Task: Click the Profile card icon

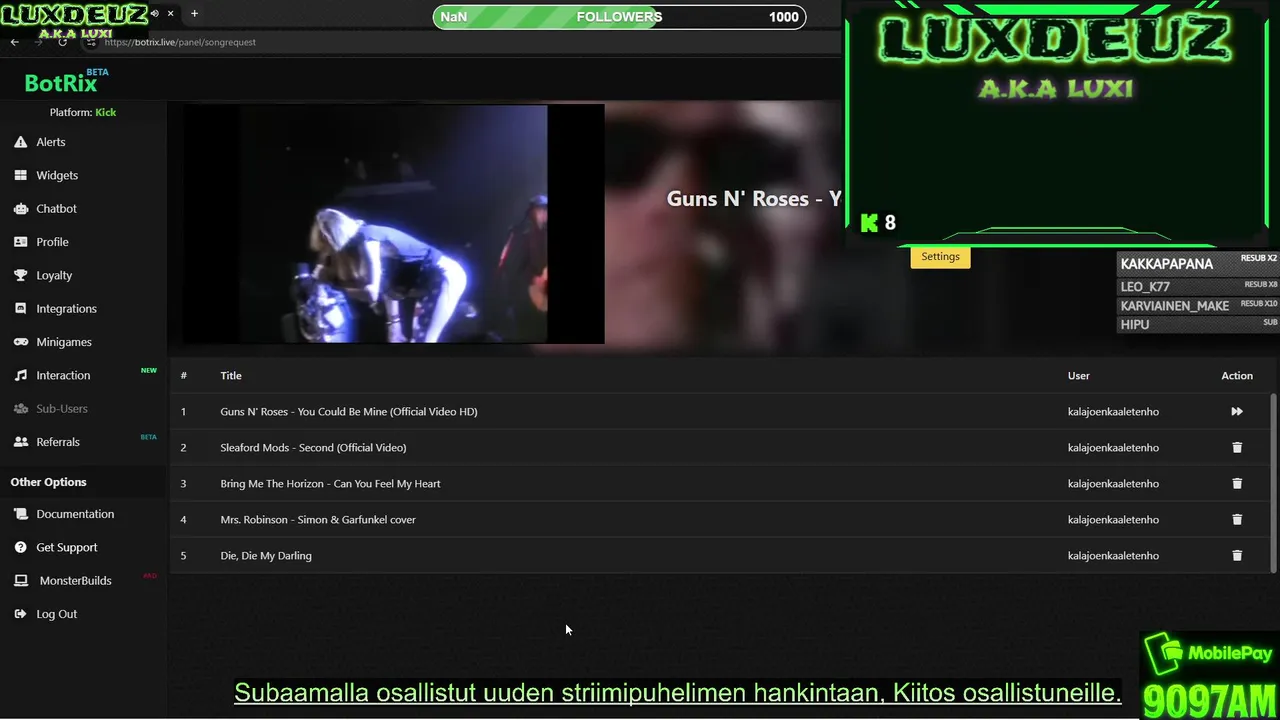Action: (x=20, y=242)
